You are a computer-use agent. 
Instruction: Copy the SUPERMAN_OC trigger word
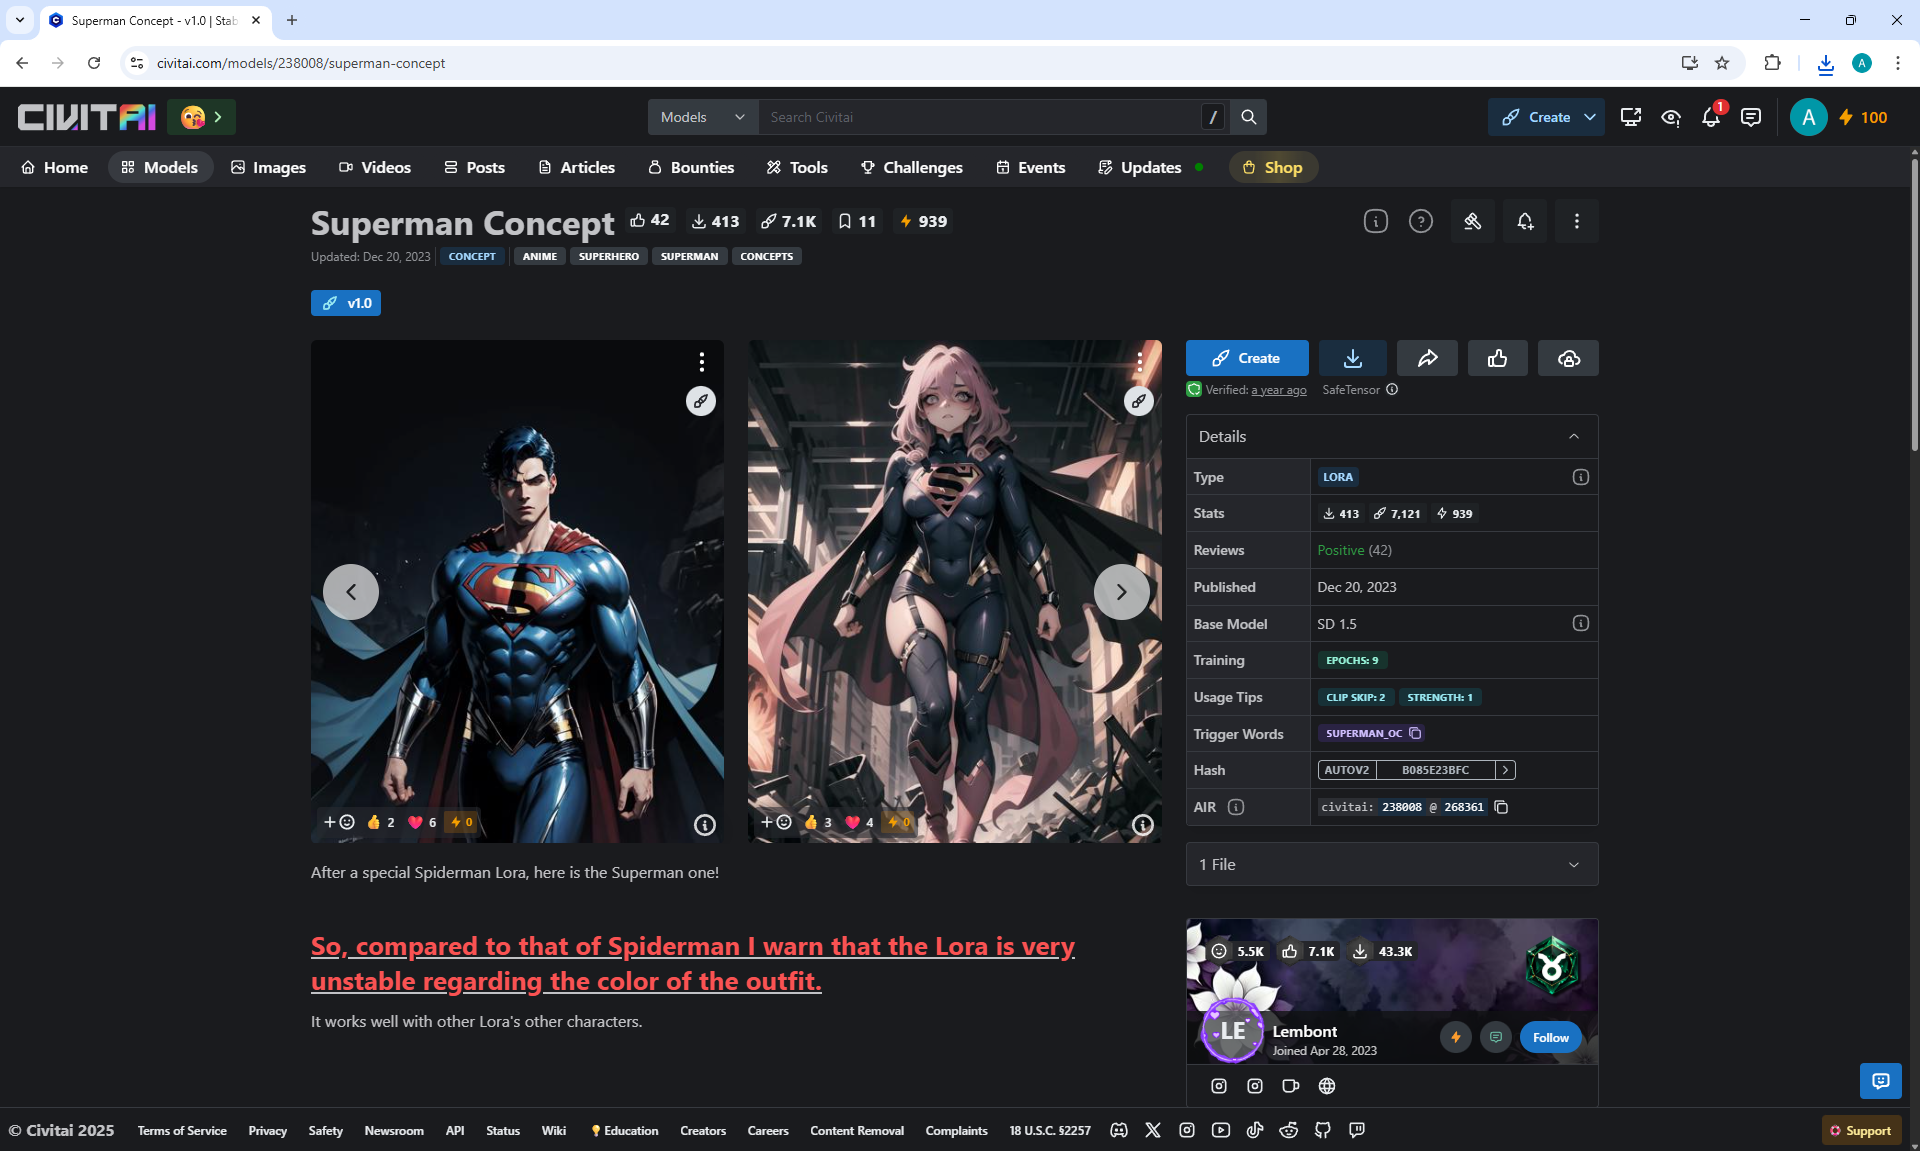1415,733
